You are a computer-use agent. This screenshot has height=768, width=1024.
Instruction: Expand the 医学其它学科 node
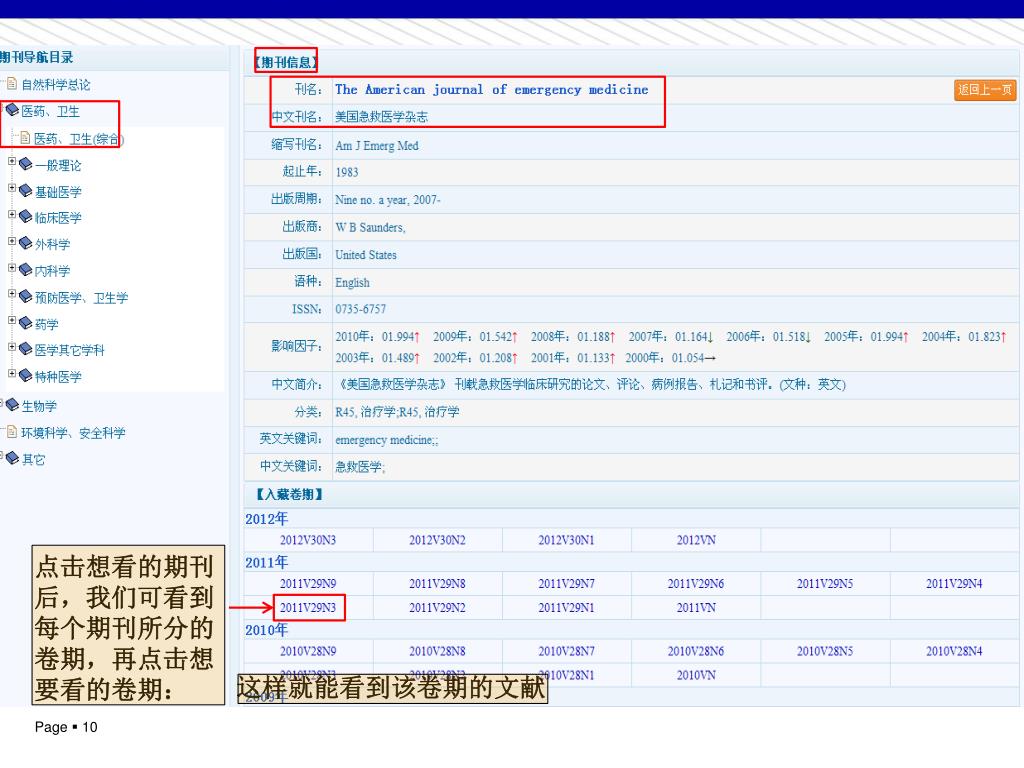[12, 347]
